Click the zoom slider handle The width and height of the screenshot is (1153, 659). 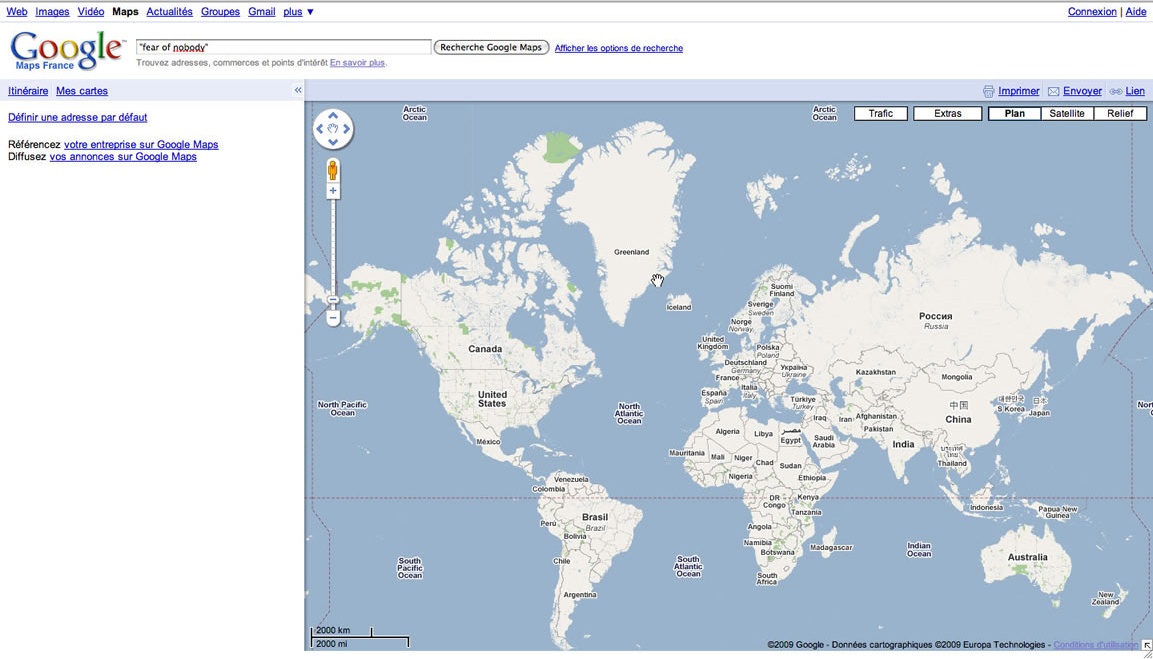(333, 300)
